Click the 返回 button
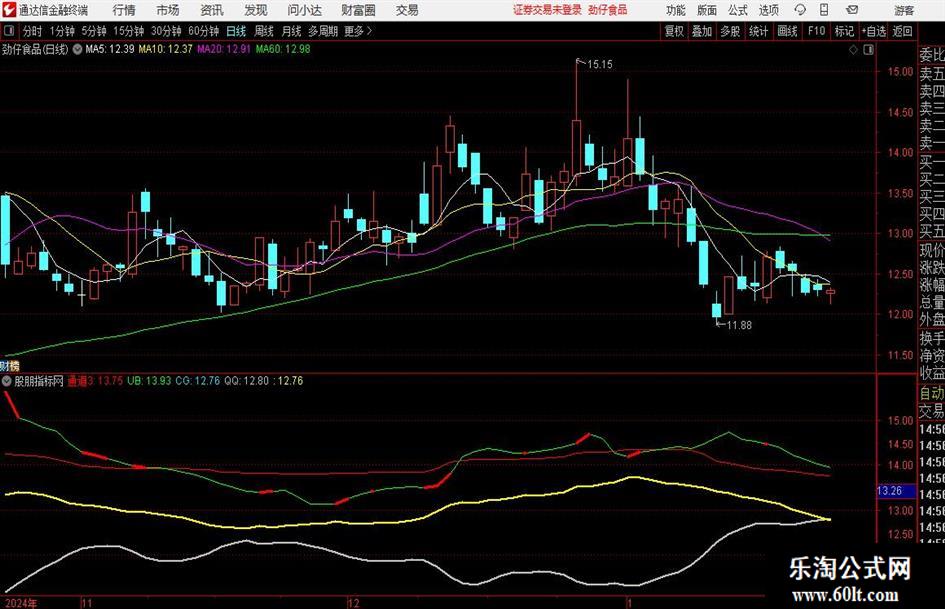 click(902, 31)
